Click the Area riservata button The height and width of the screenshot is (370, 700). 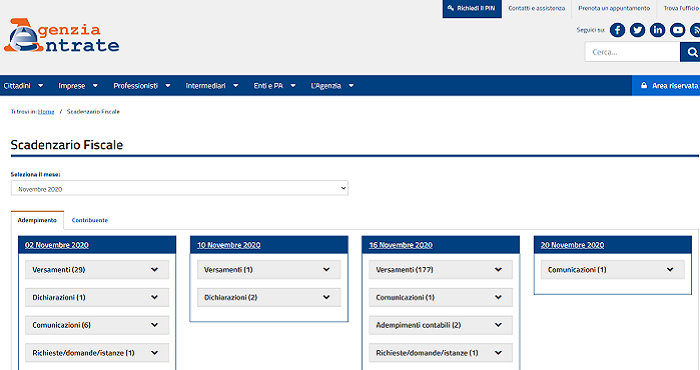(666, 86)
